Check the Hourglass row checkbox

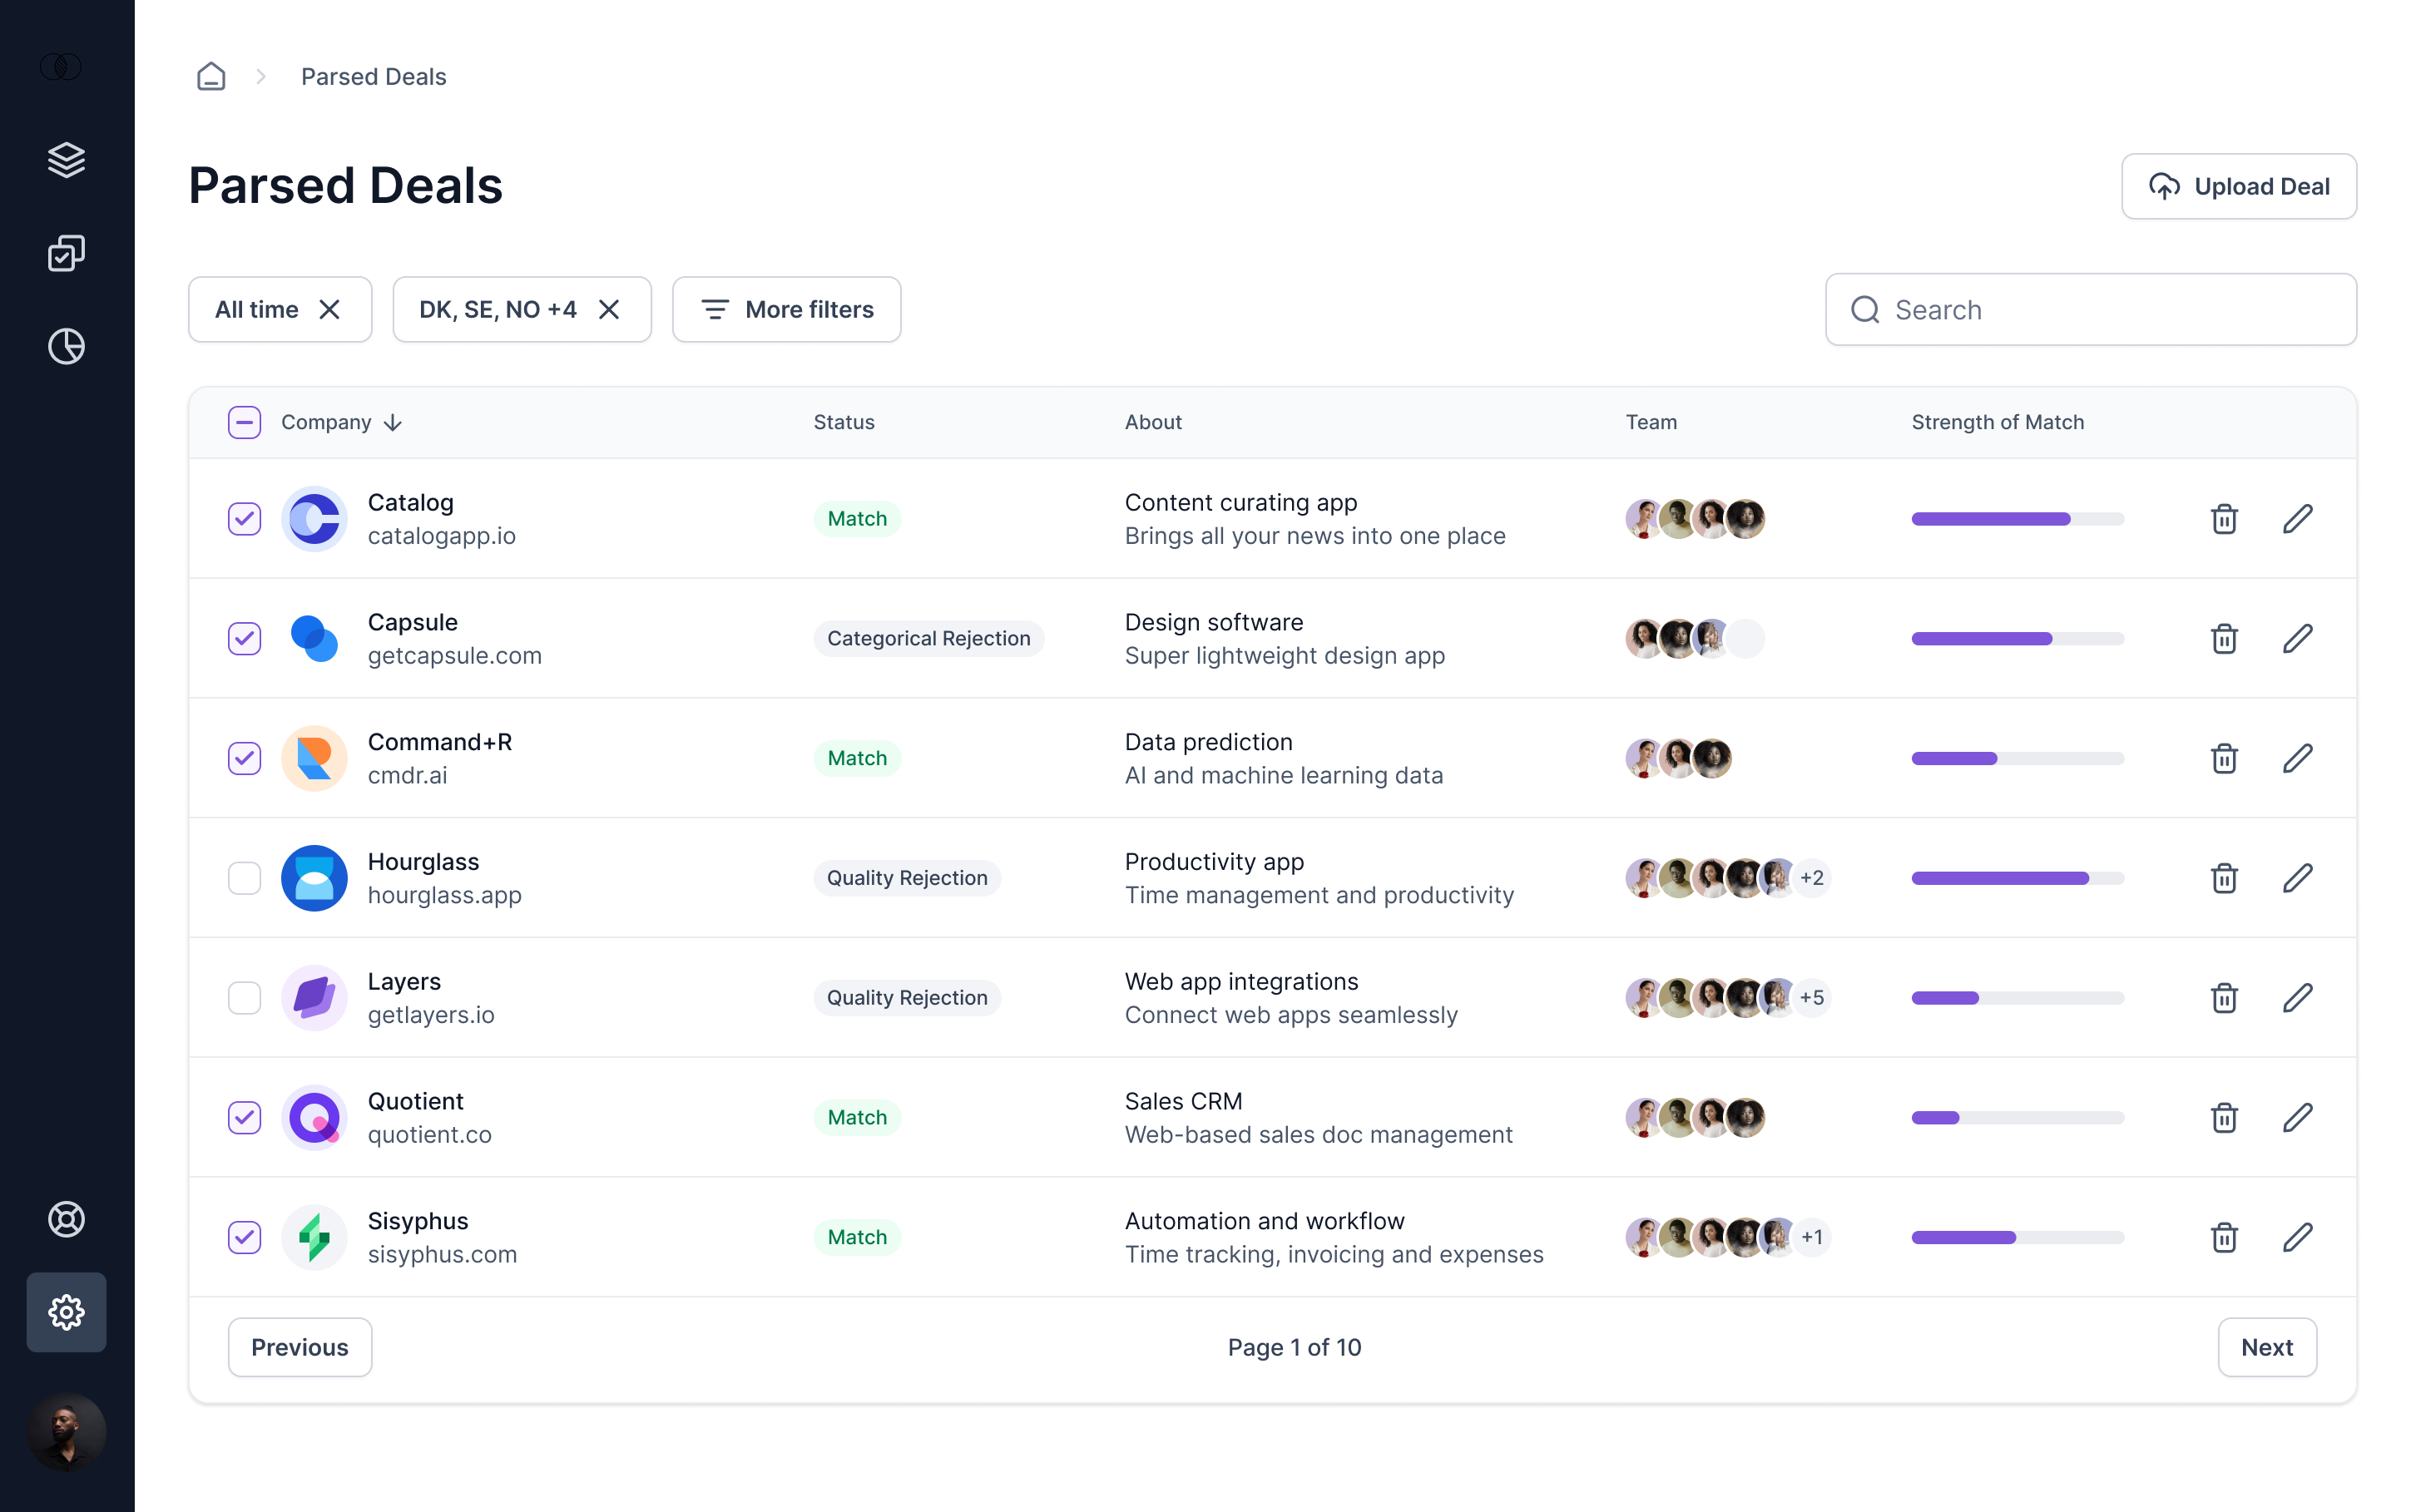[x=244, y=877]
